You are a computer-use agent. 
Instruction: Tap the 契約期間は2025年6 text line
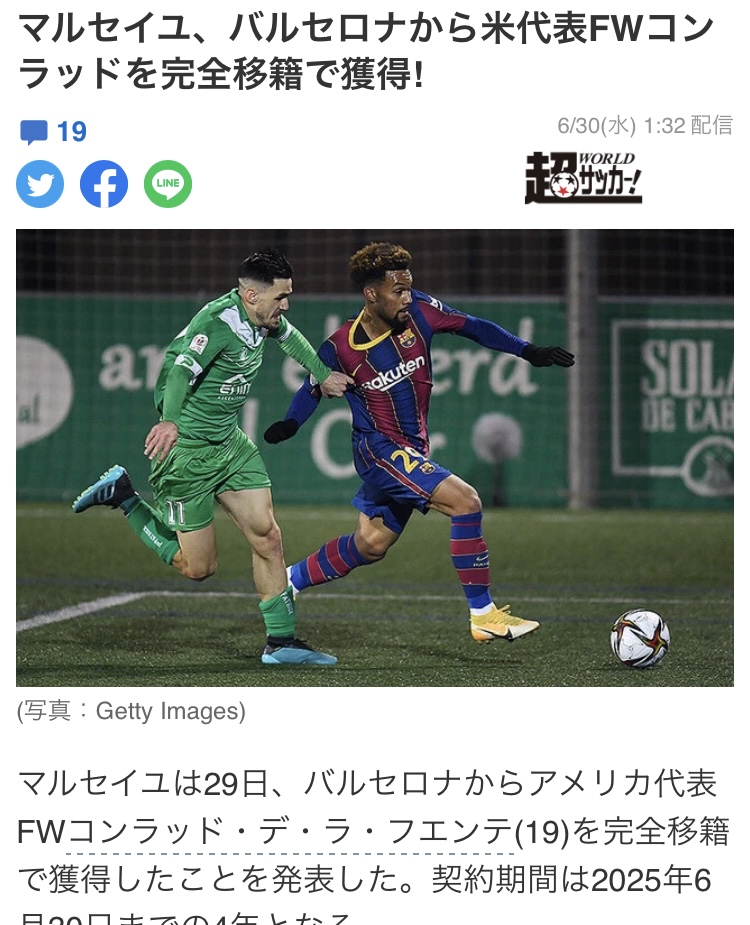[x=571, y=880]
